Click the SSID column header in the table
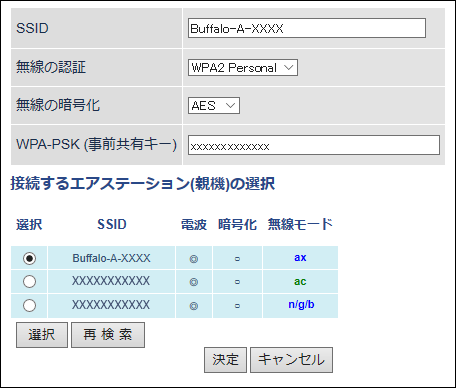Viewport: 456px width, 388px height. [x=112, y=224]
